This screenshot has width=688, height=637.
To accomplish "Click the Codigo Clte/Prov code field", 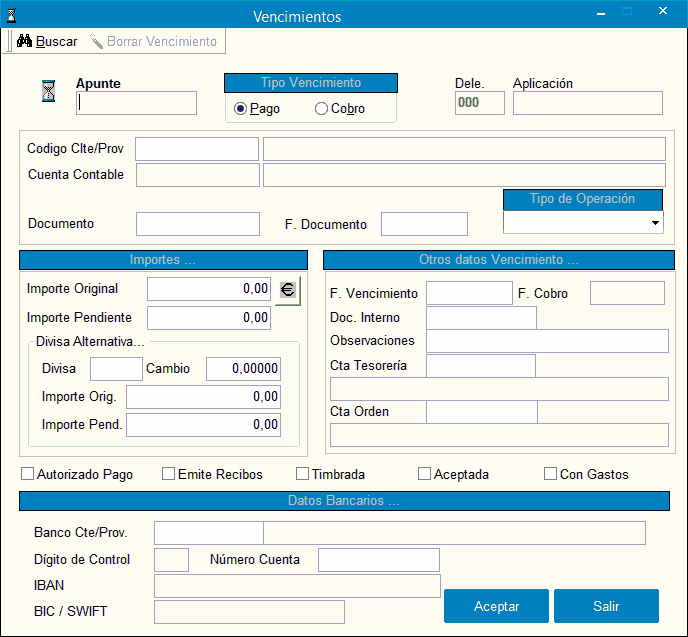I will click(197, 149).
